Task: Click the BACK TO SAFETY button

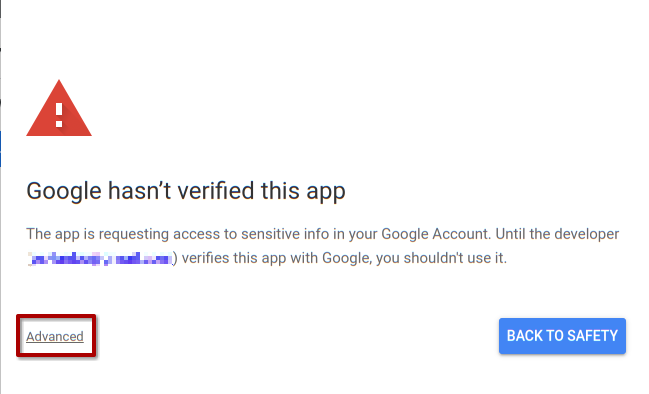Action: click(562, 336)
